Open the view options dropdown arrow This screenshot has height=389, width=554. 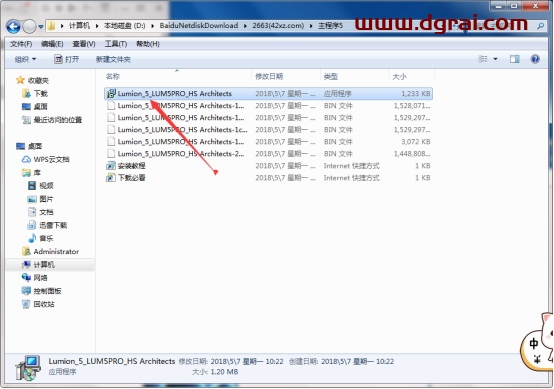pyautogui.click(x=495, y=59)
